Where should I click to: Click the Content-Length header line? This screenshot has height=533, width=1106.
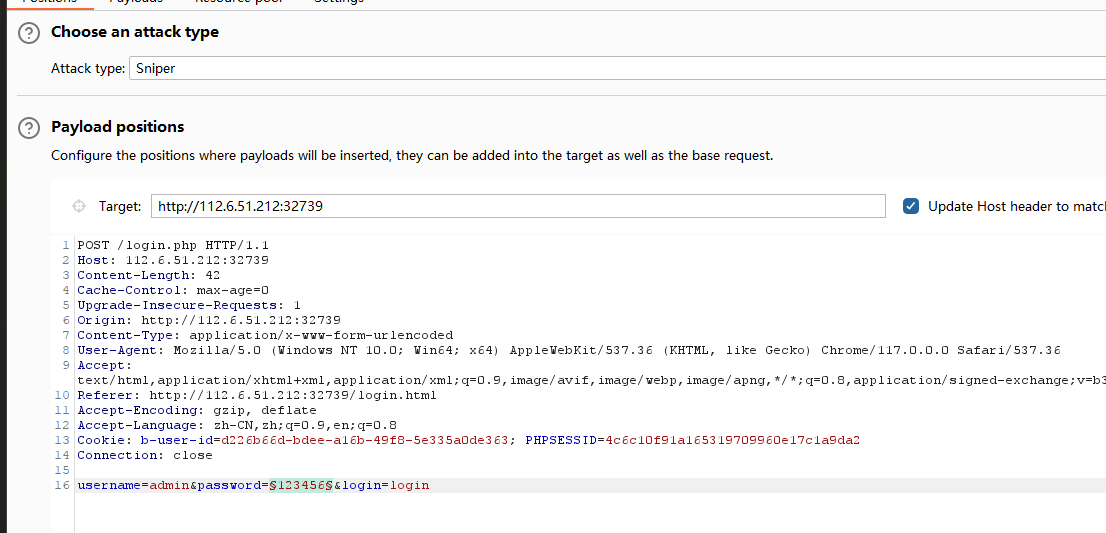(148, 275)
